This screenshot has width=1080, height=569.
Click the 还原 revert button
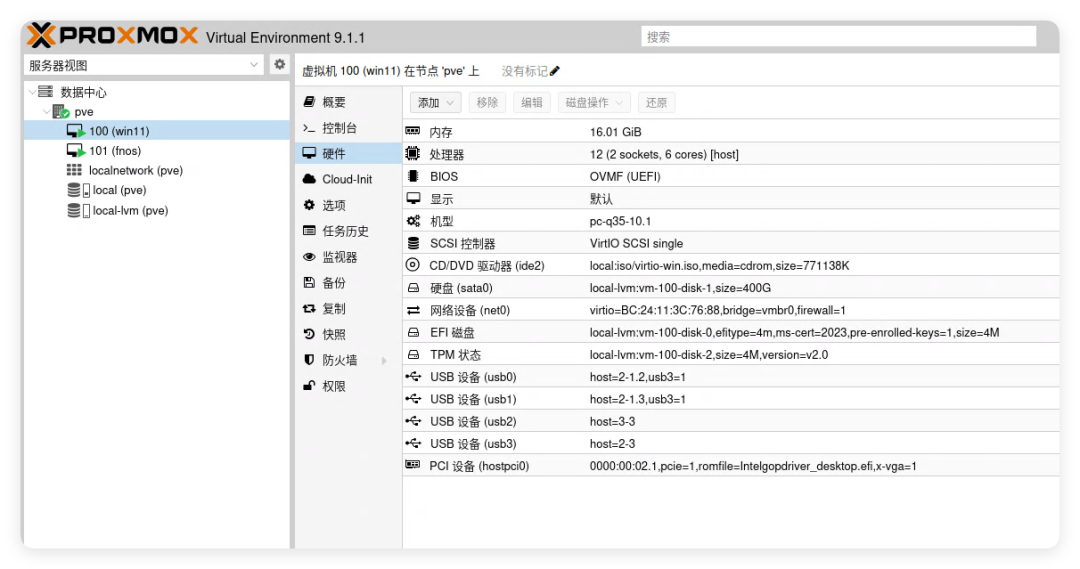(x=656, y=103)
